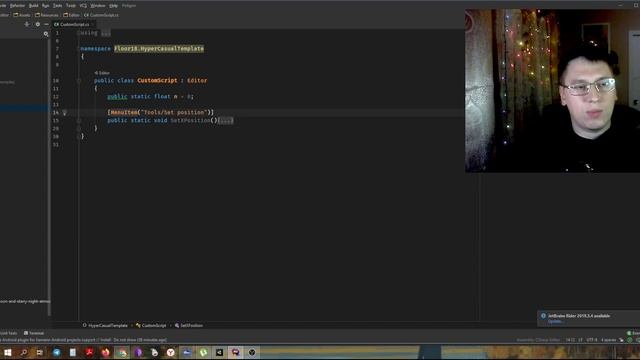Click the magnifier search icon in project panel
This screenshot has width=640, height=360.
pos(46,34)
